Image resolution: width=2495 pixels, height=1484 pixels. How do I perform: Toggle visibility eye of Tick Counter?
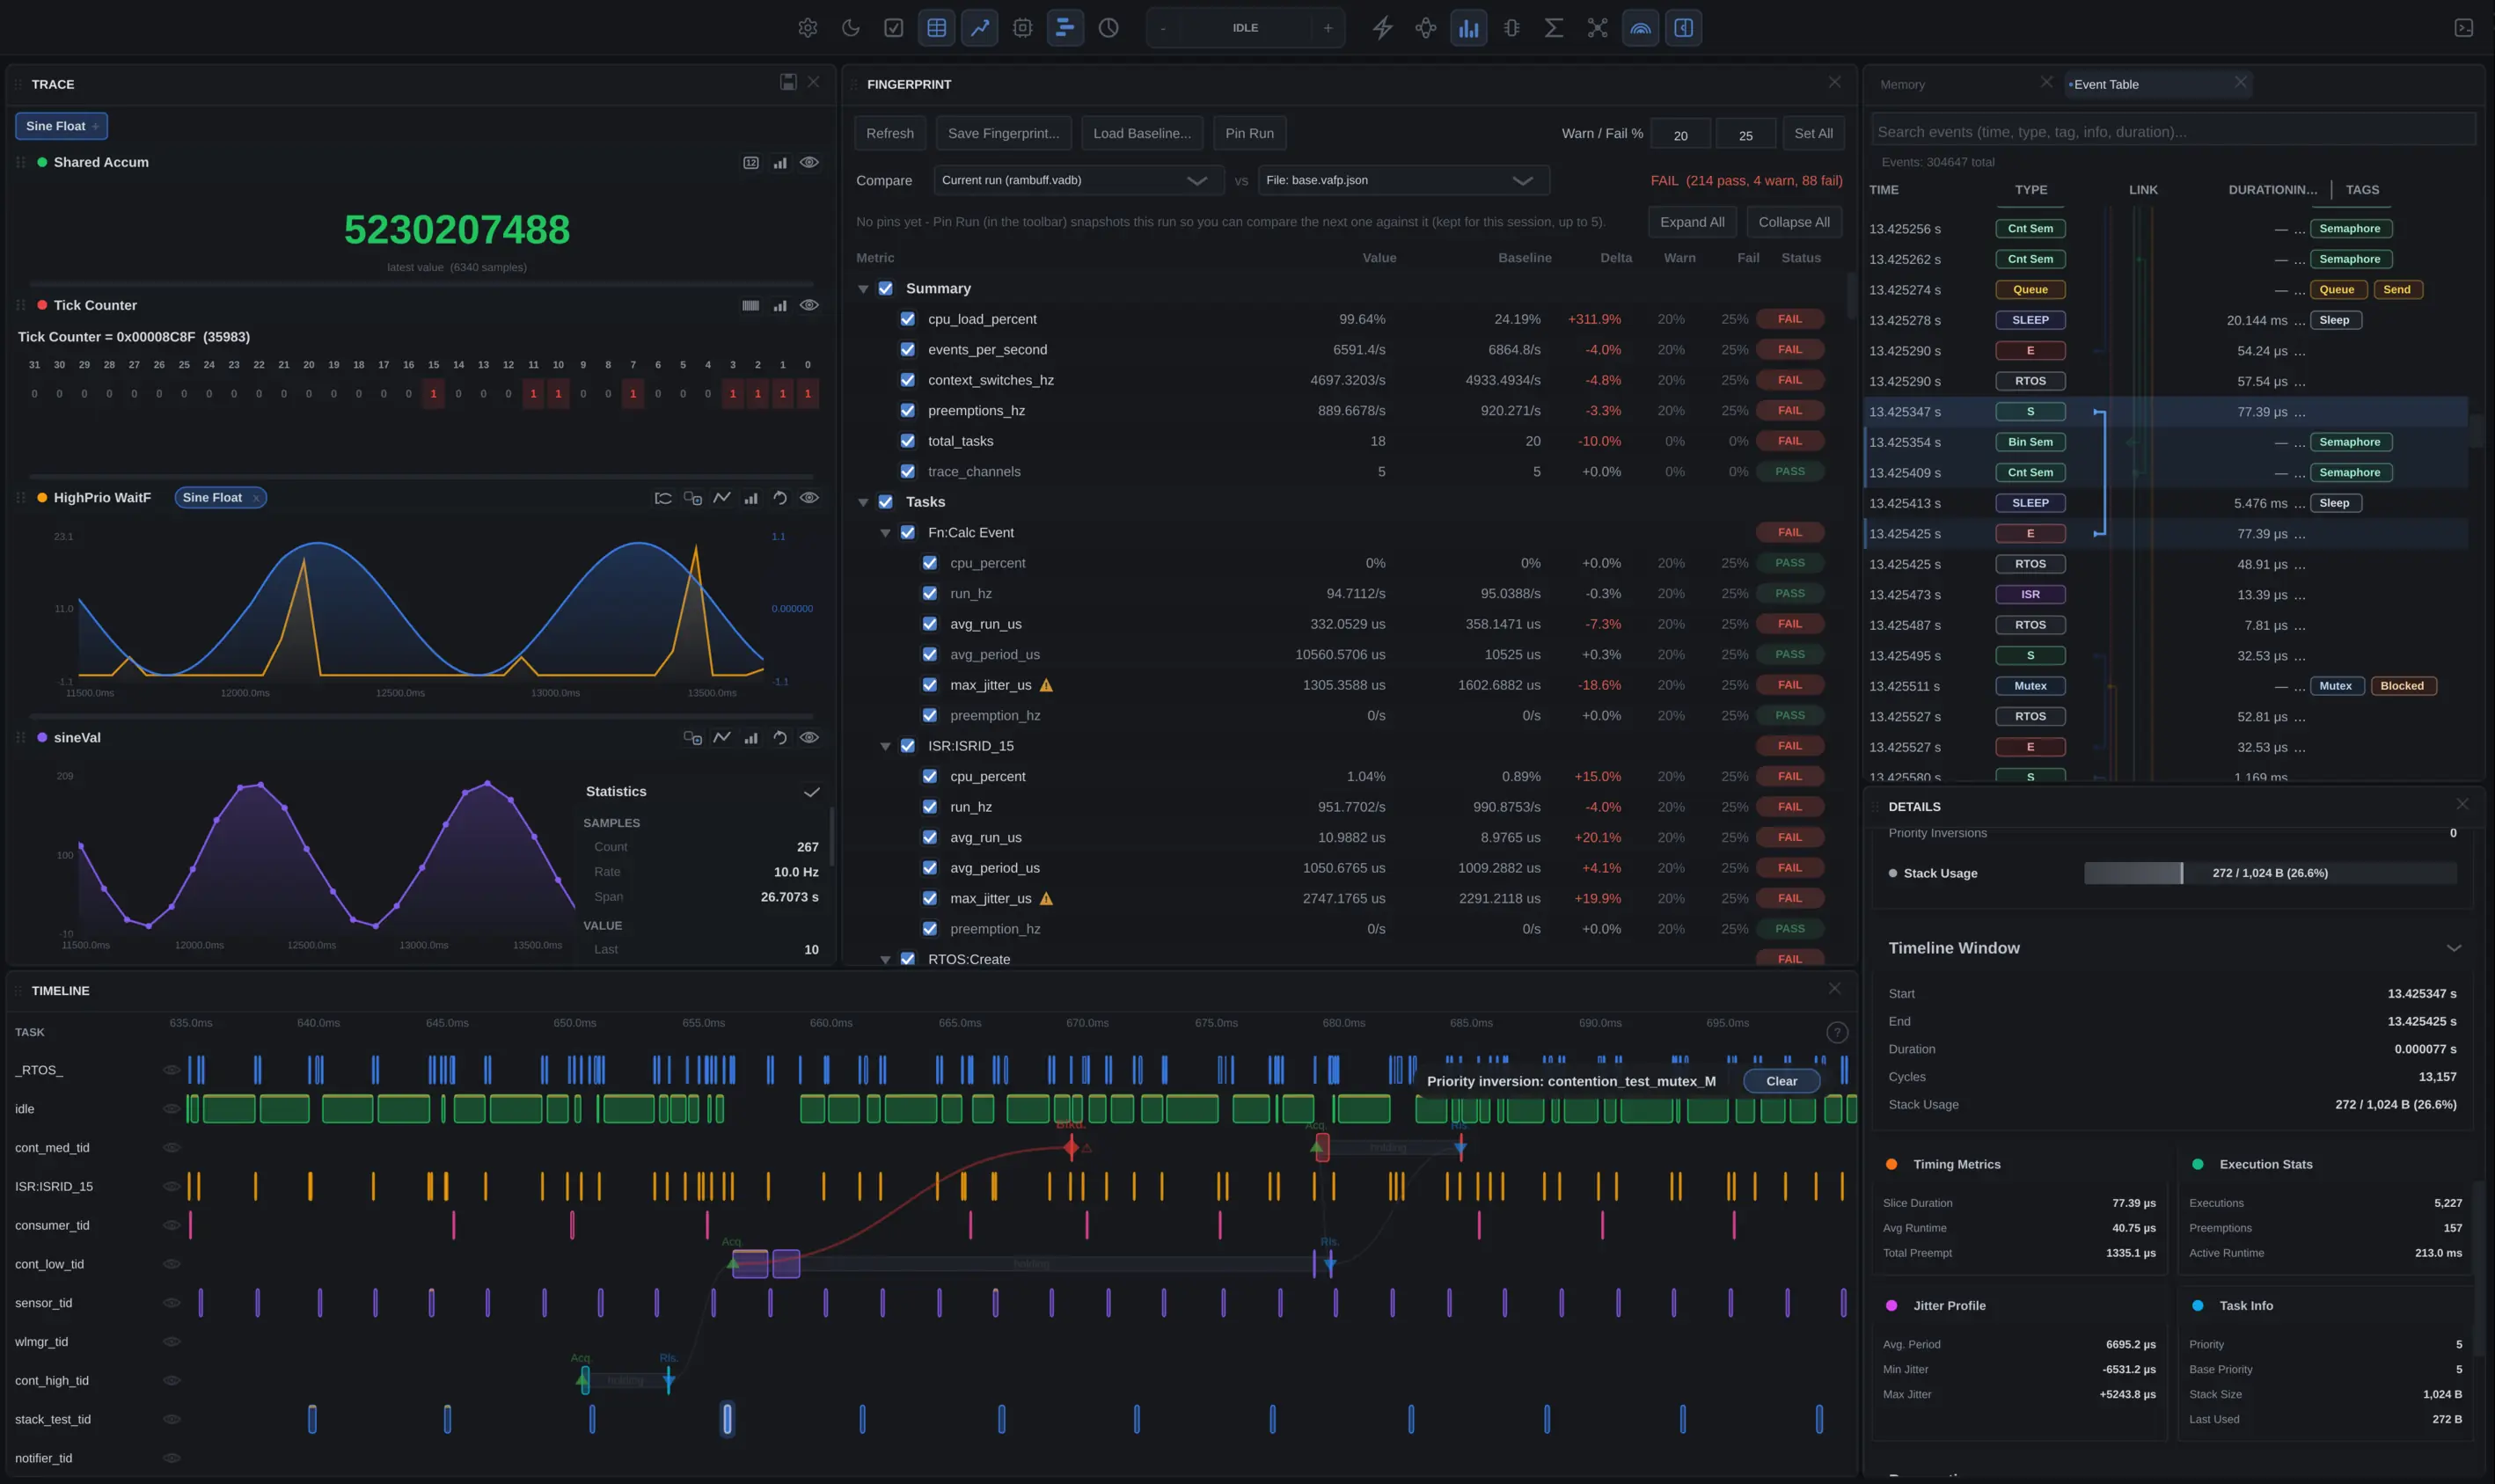coord(810,305)
